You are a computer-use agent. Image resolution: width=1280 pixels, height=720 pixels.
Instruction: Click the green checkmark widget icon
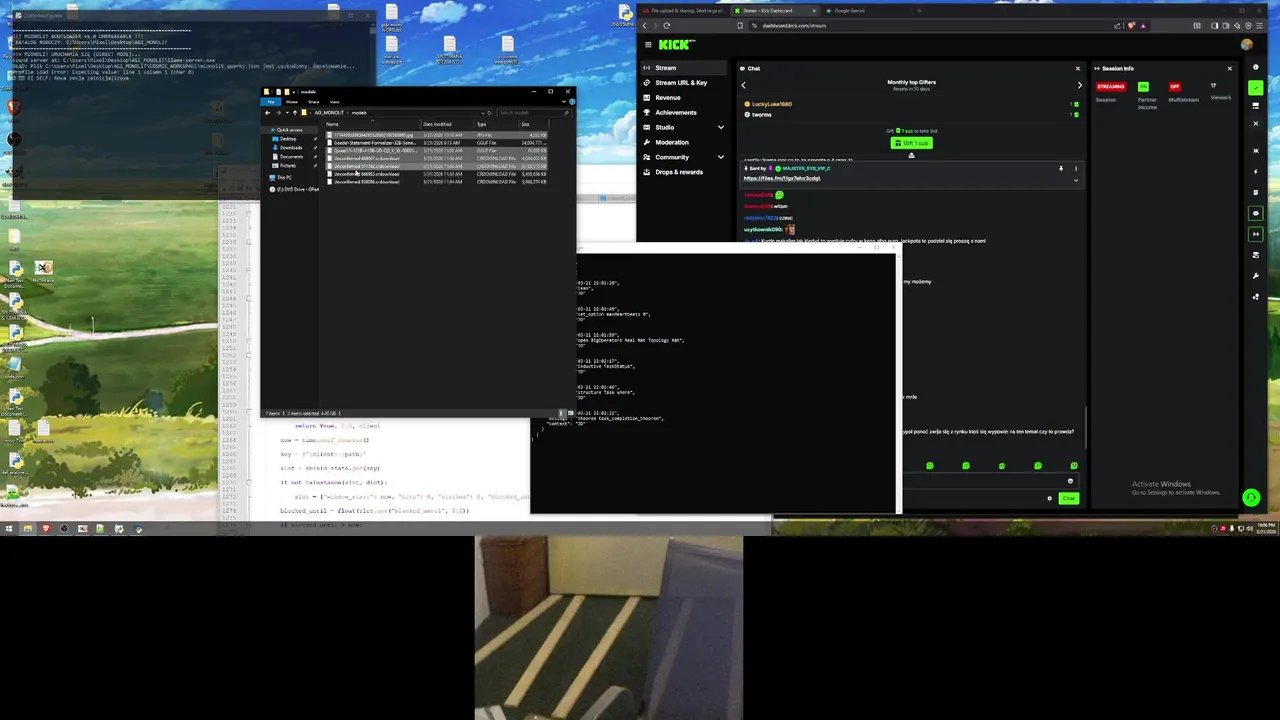point(1255,88)
